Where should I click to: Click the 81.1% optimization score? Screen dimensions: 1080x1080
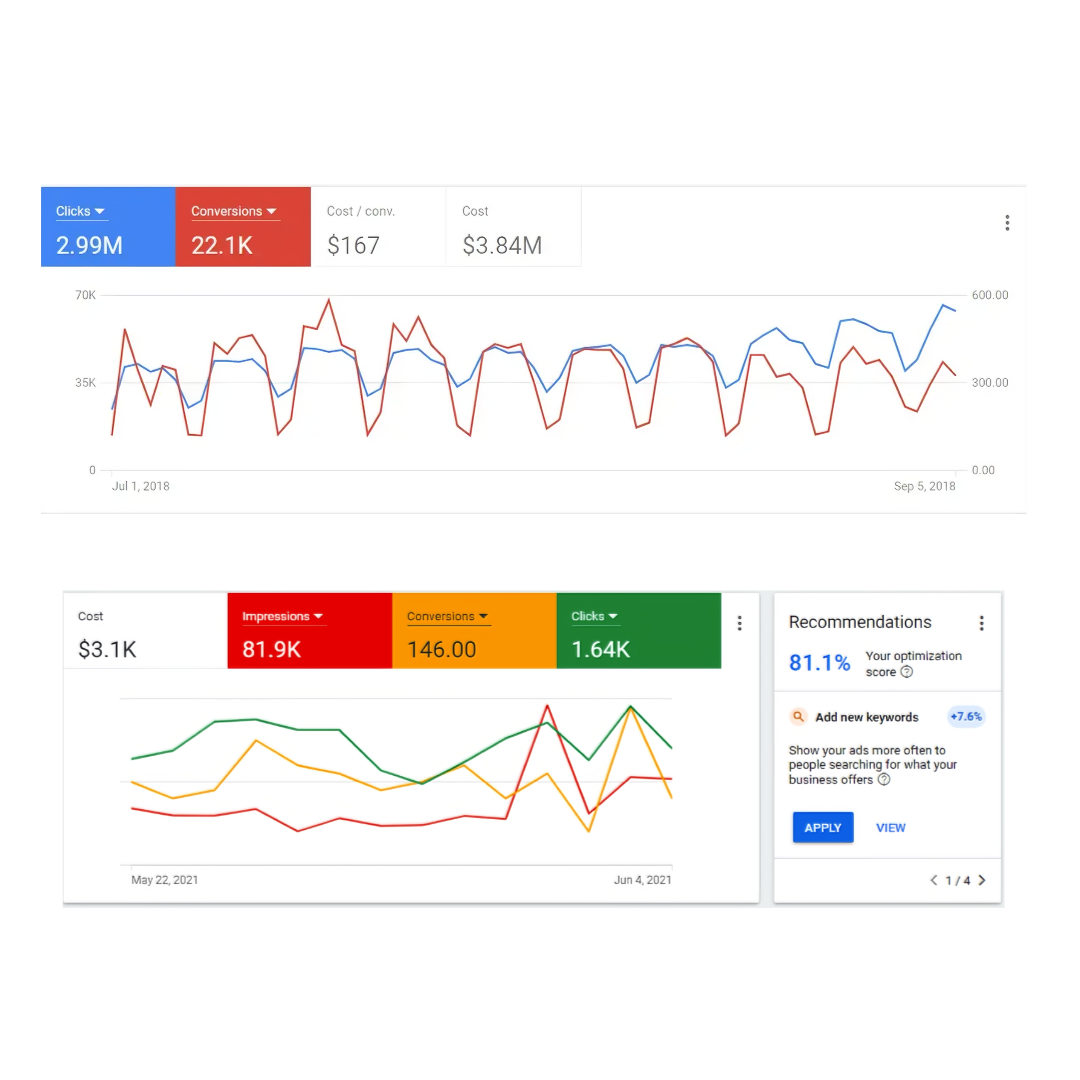click(820, 663)
